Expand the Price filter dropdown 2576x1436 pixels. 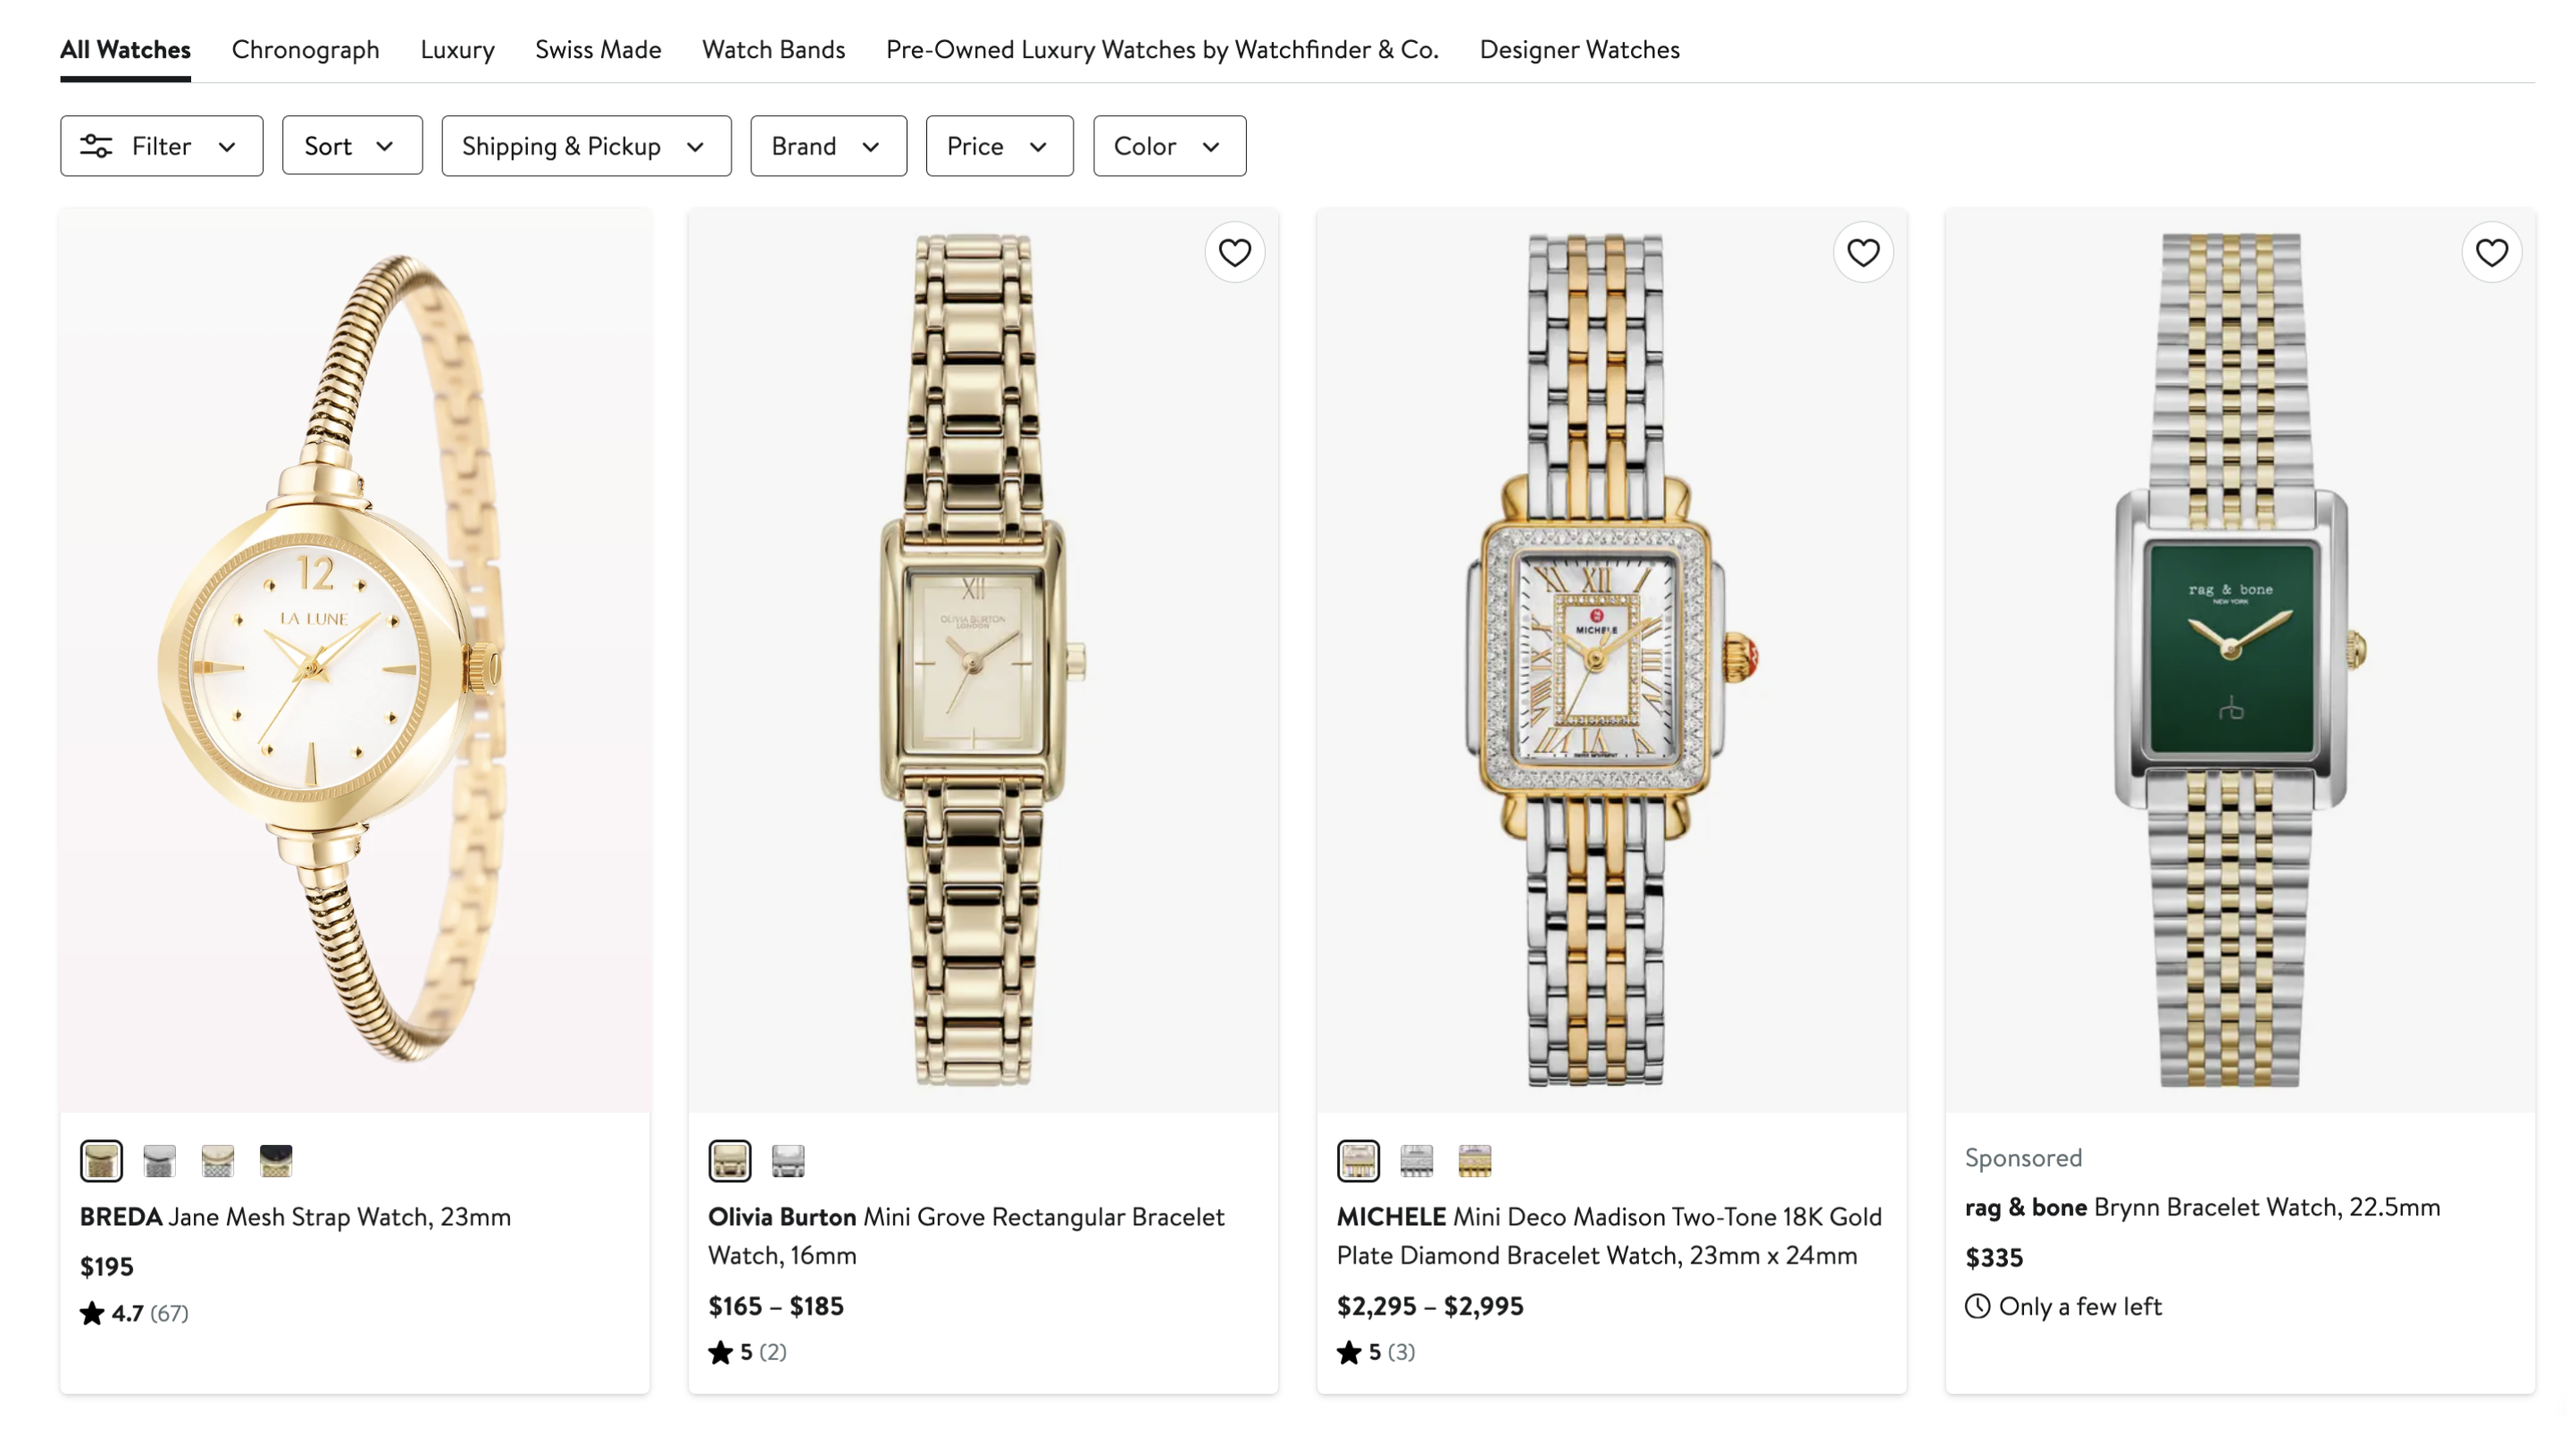pyautogui.click(x=998, y=146)
